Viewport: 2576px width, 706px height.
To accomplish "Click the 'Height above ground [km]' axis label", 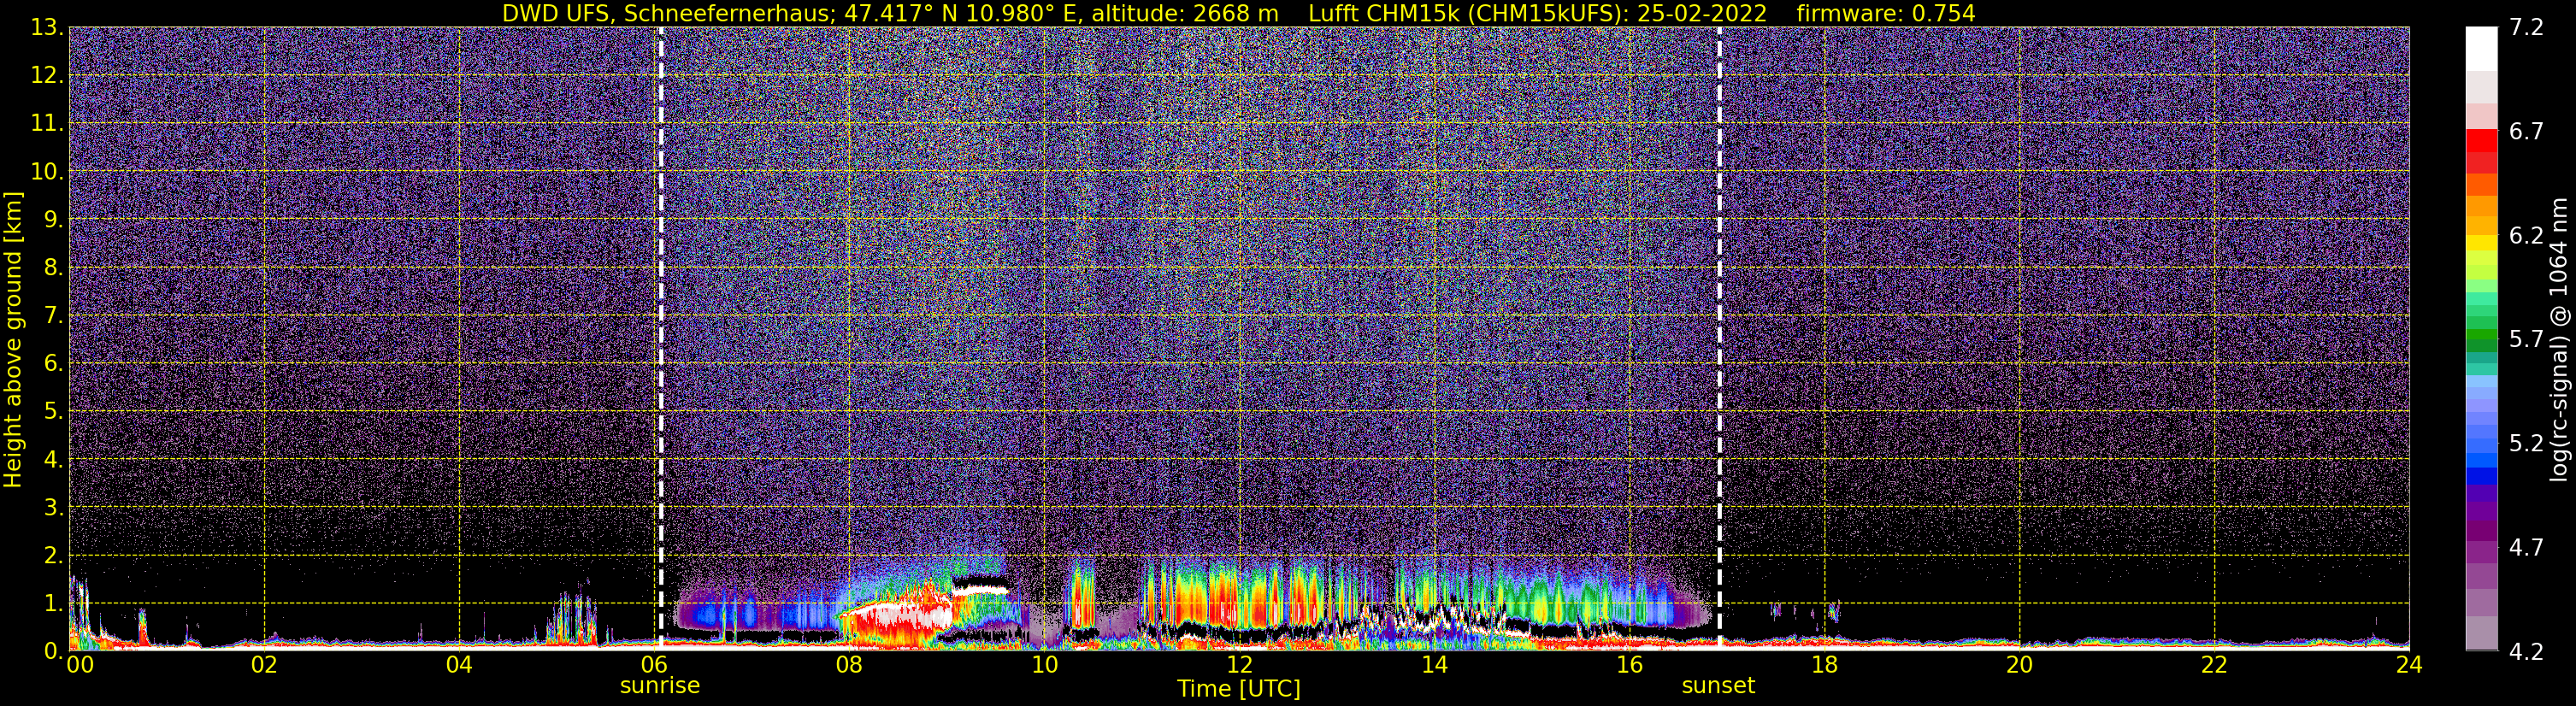I will click(13, 339).
